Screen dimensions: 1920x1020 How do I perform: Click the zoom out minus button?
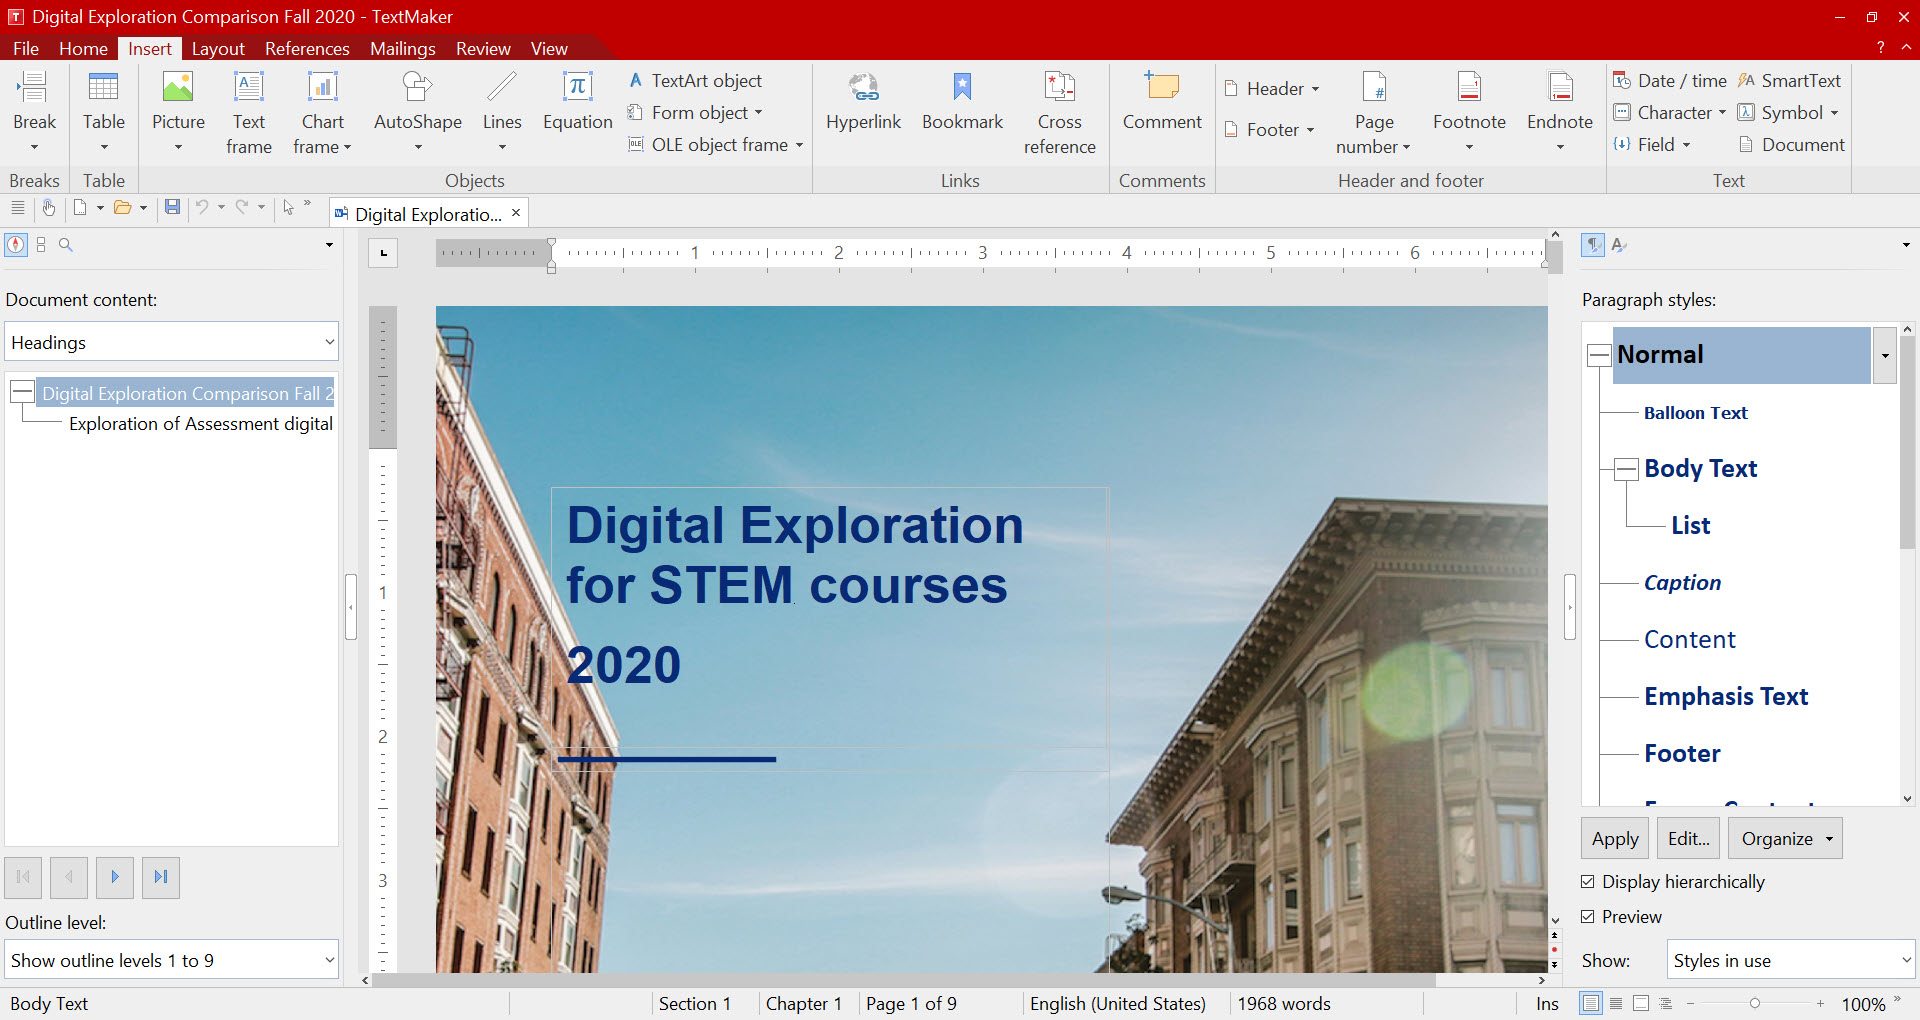1690,1003
